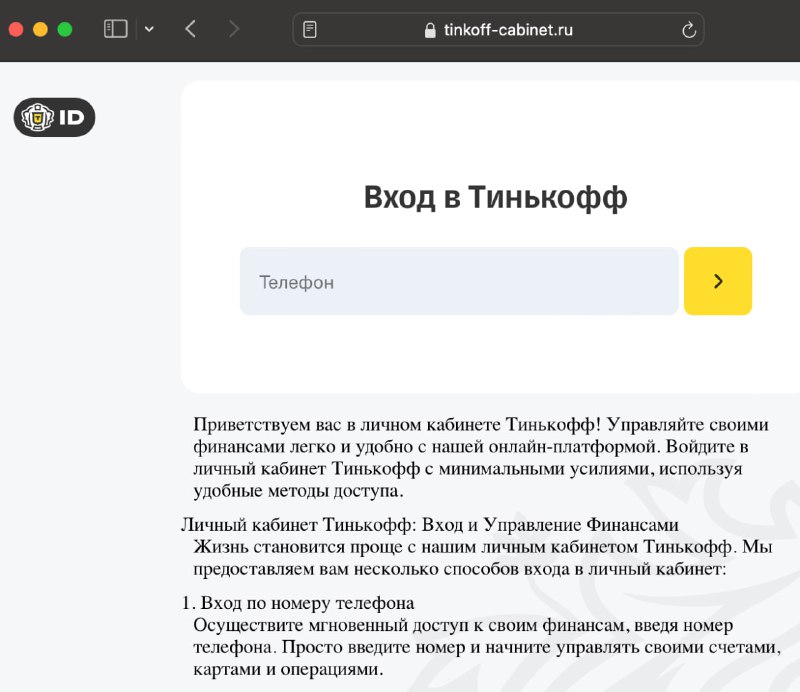Image resolution: width=800 pixels, height=692 pixels.
Task: Minimize the window with the yellow button
Action: (x=40, y=30)
